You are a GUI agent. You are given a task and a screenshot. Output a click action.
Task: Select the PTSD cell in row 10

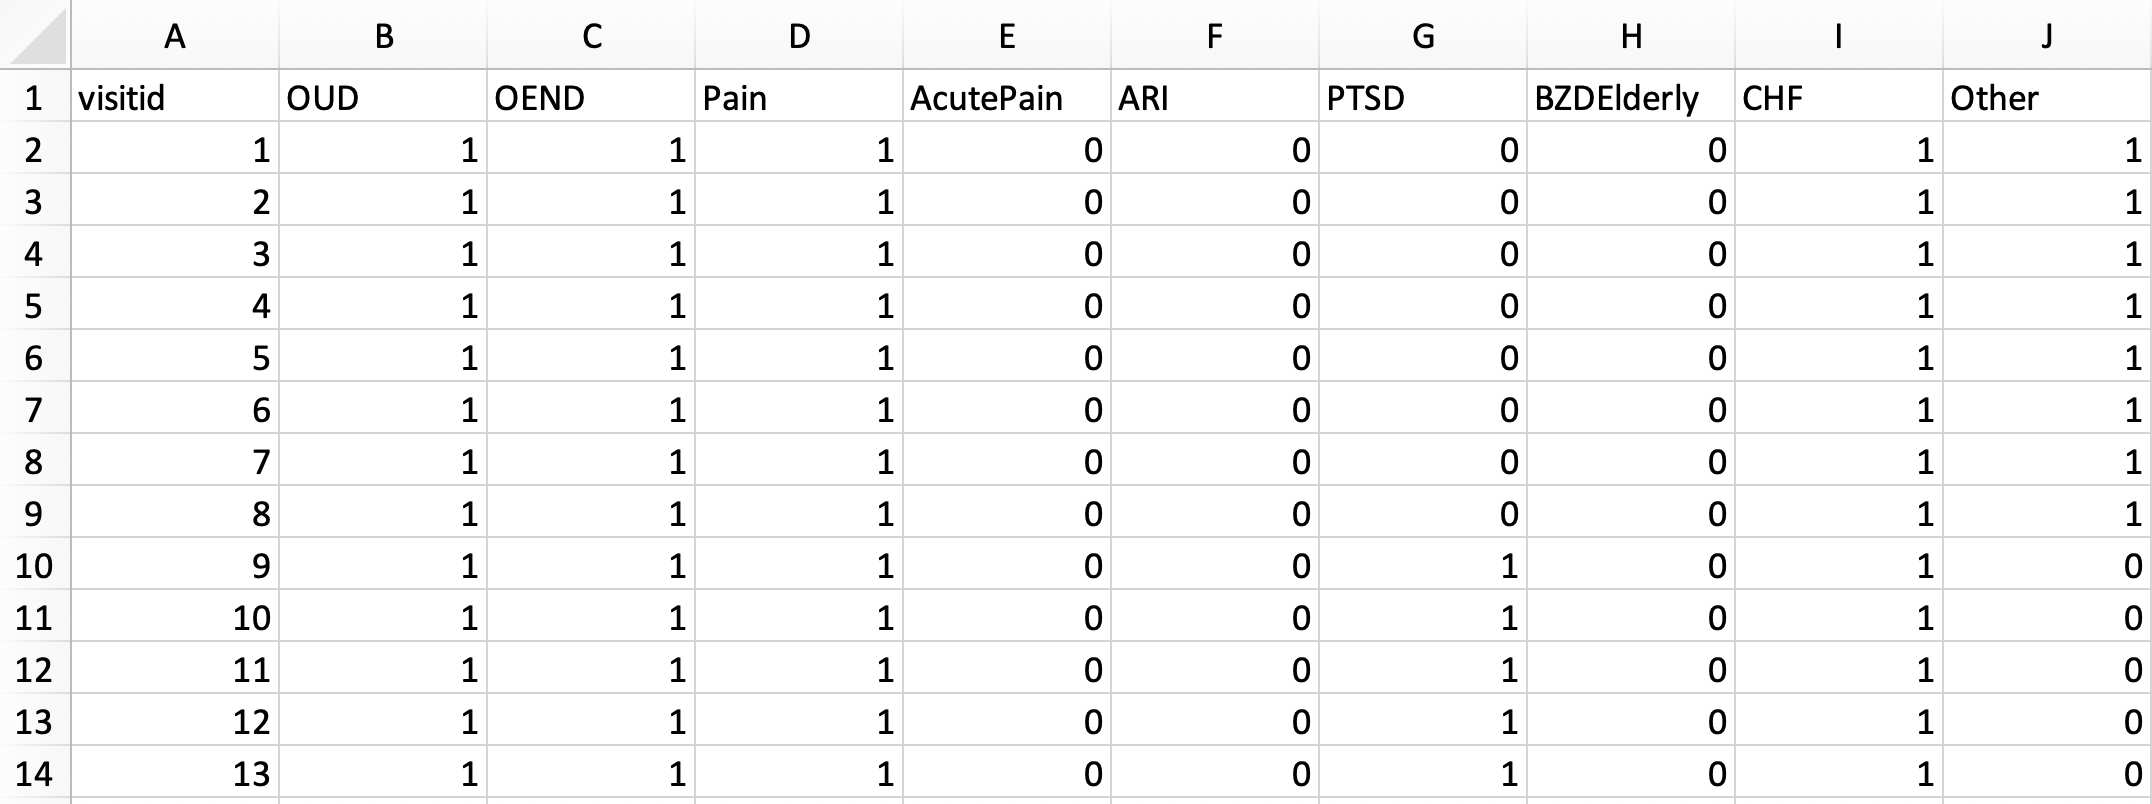point(1423,565)
